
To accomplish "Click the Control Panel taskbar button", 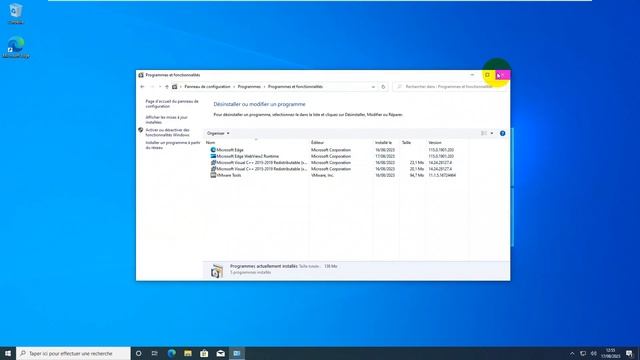I will tap(237, 353).
